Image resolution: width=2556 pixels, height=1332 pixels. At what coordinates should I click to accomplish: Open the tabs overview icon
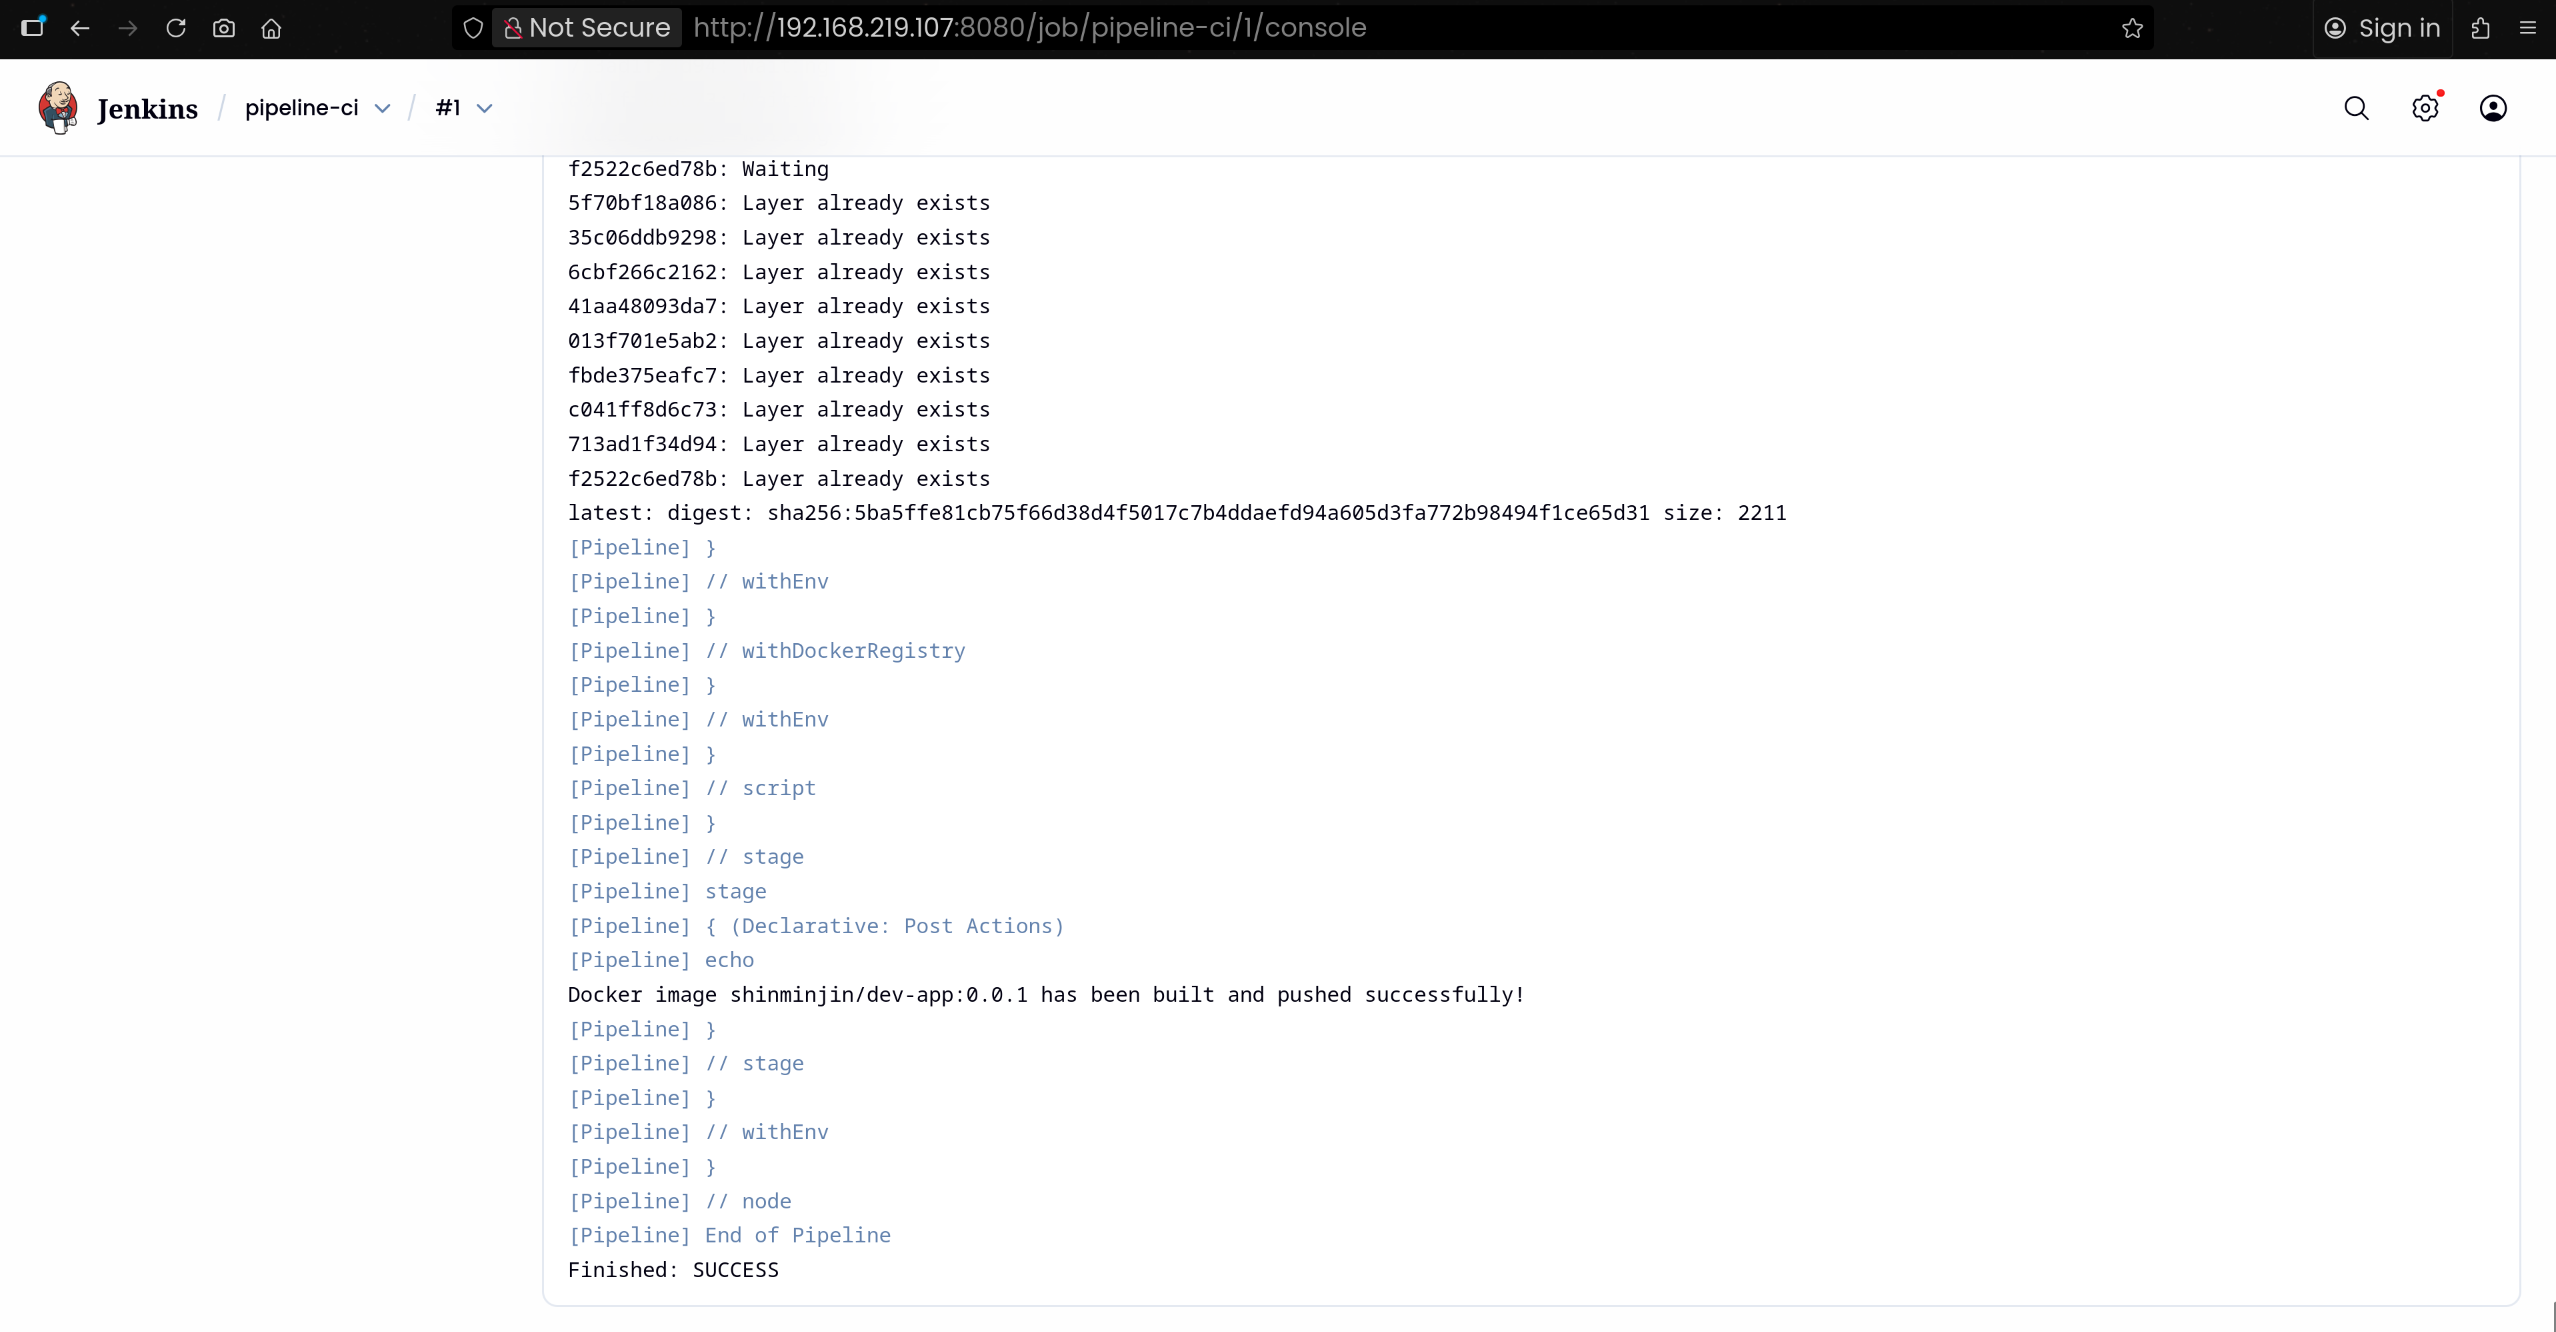pyautogui.click(x=32, y=28)
